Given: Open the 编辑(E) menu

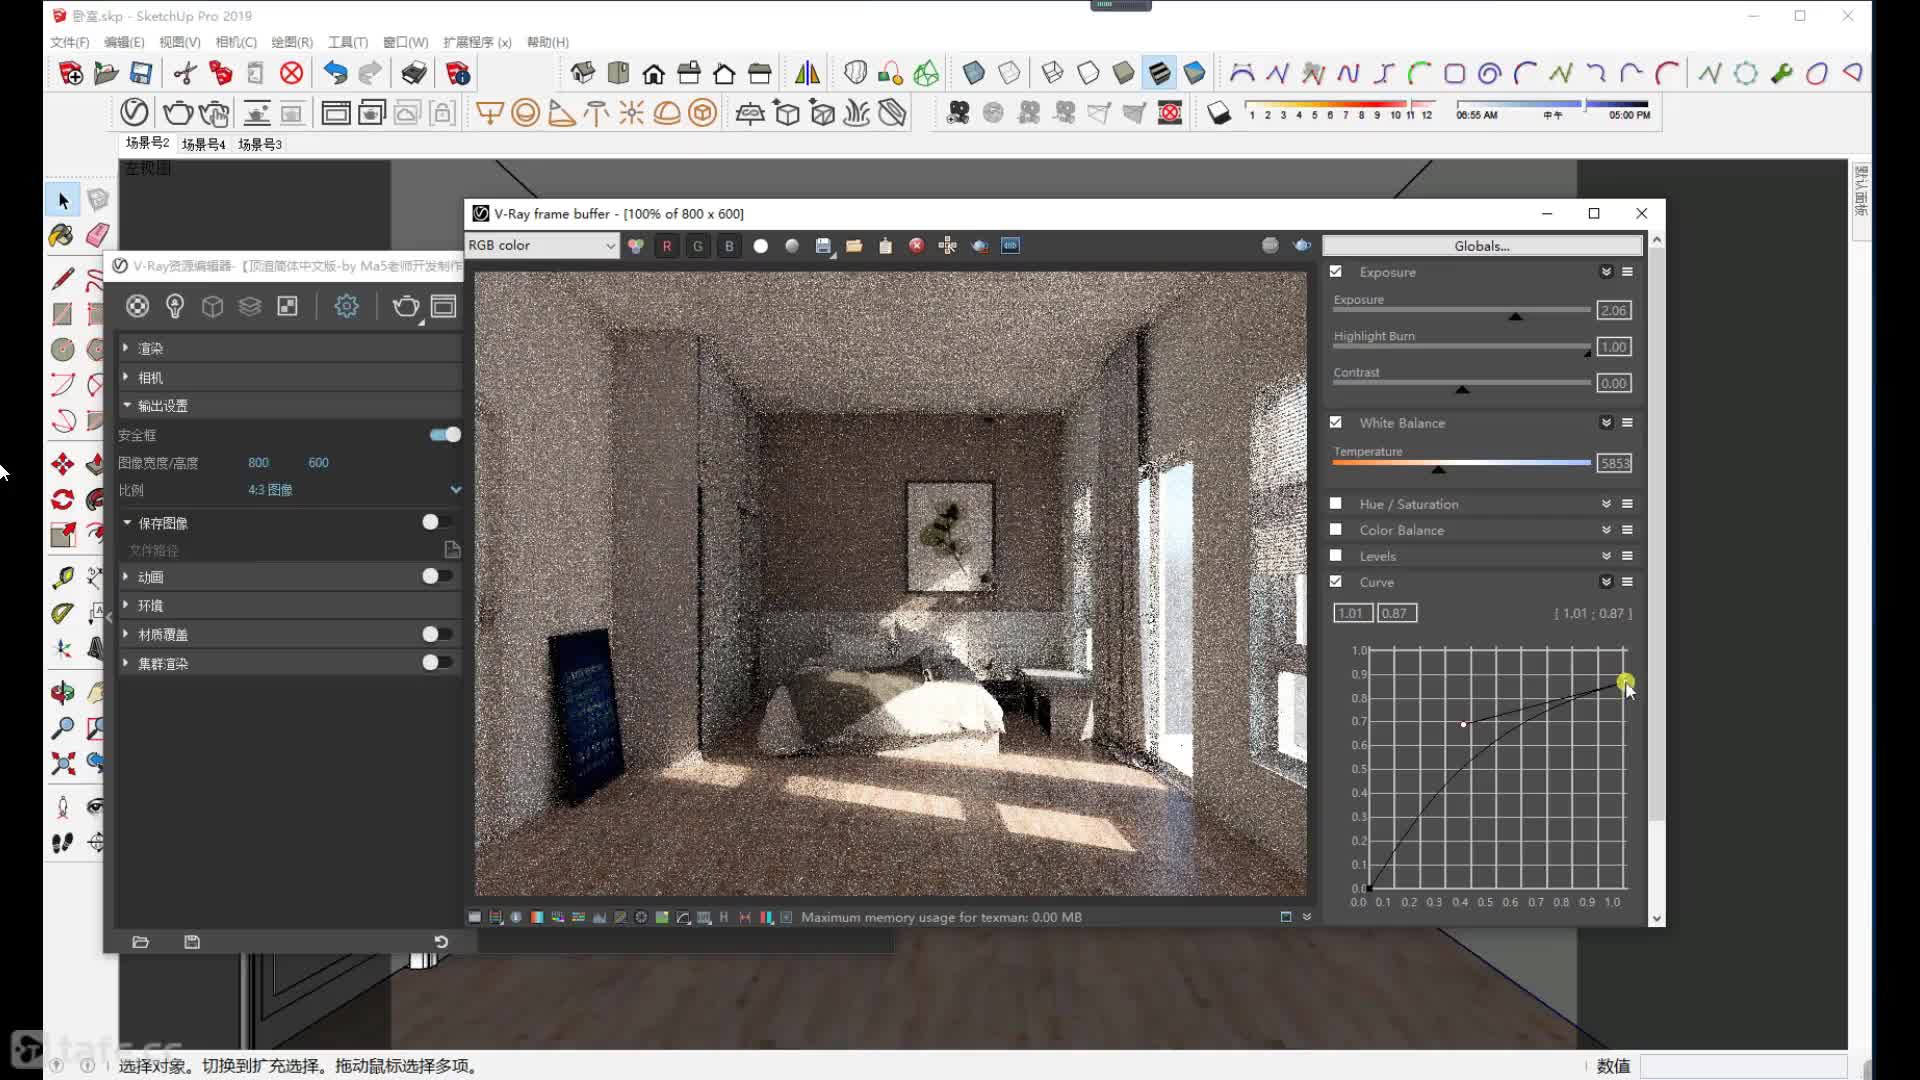Looking at the screenshot, I should click(x=124, y=42).
